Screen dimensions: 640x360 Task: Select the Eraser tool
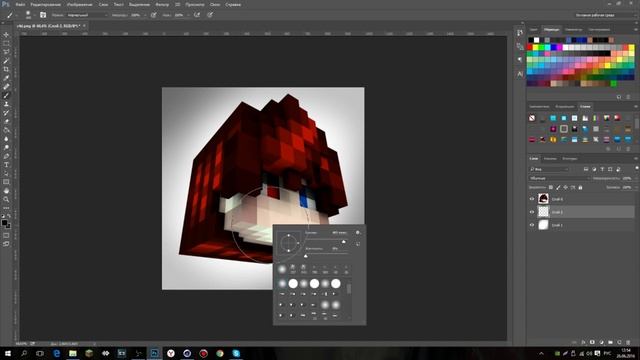coord(6,121)
